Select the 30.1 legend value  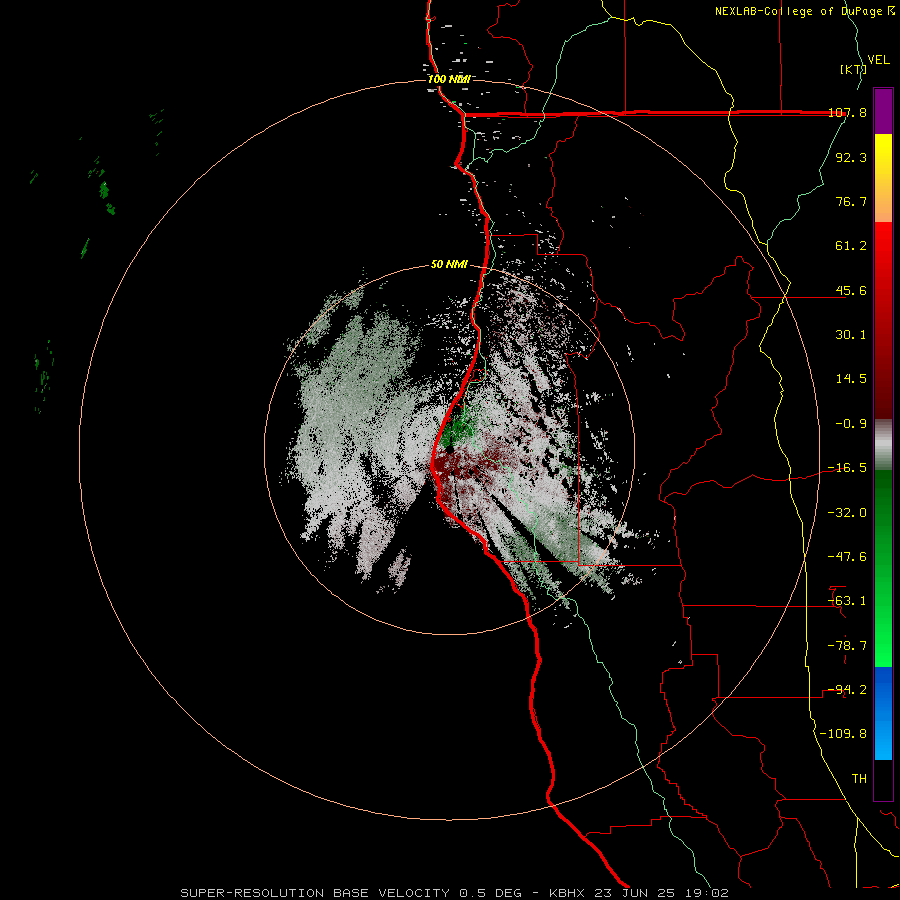pos(851,335)
